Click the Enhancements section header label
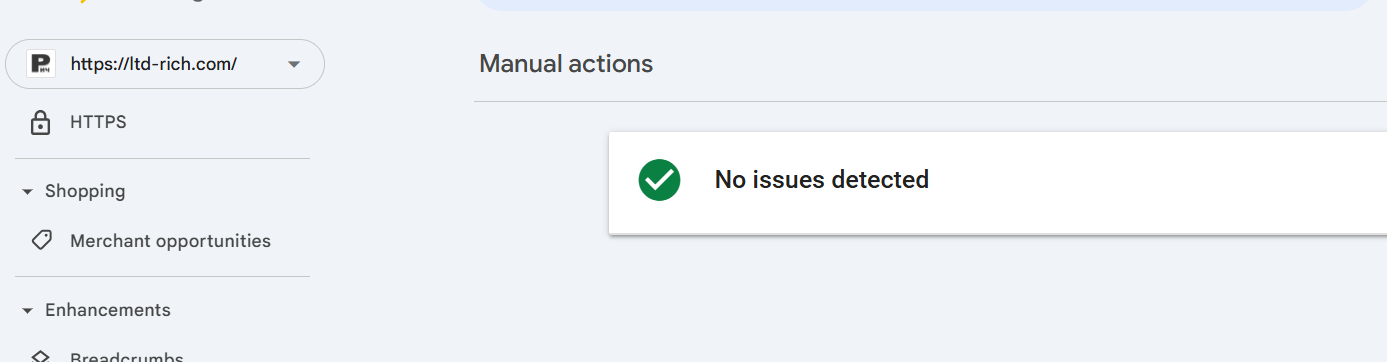1387x362 pixels. click(108, 310)
